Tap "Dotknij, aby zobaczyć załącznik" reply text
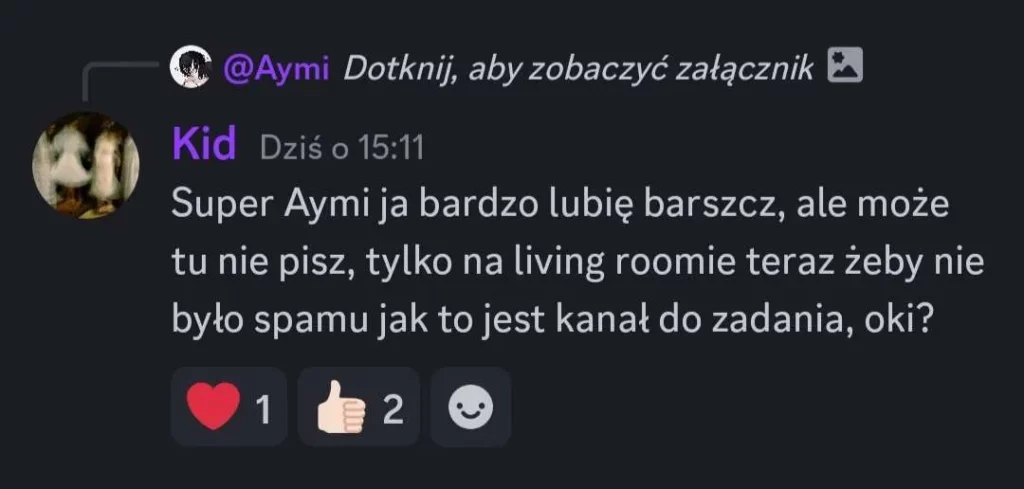The width and height of the screenshot is (1024, 489). tap(578, 68)
